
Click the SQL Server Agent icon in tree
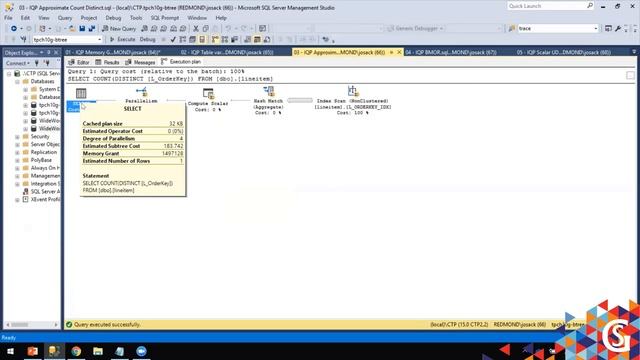26,191
